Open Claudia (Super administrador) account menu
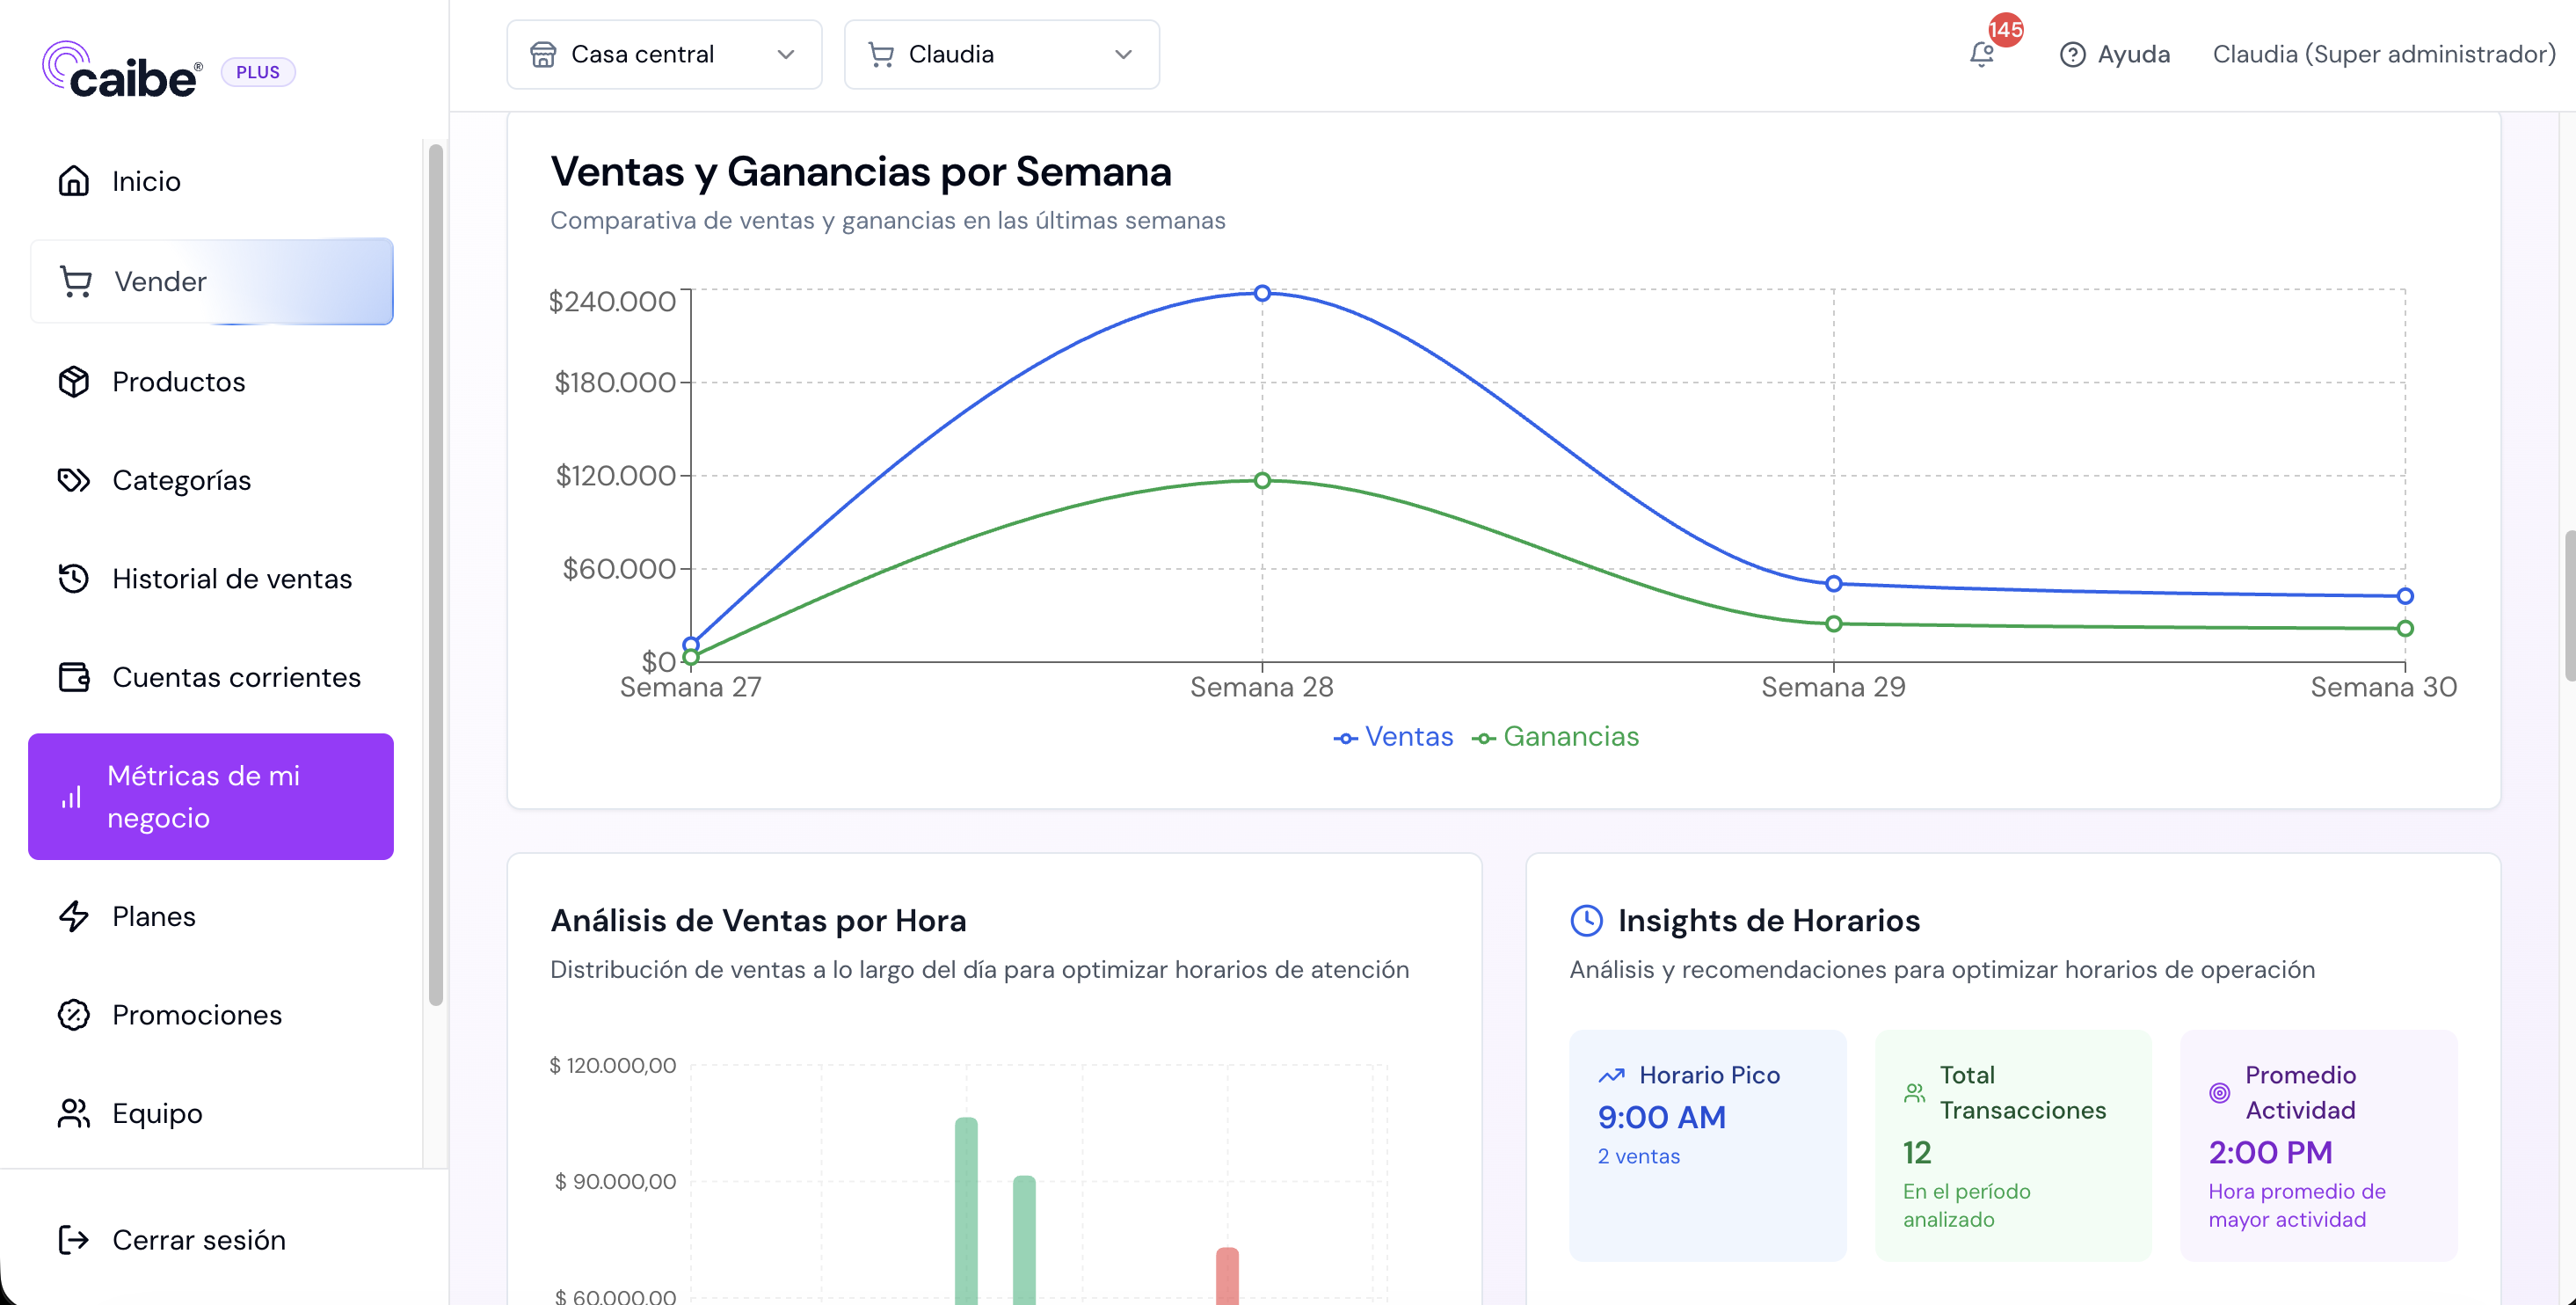Screen dimensions: 2576x1305 tap(2384, 54)
